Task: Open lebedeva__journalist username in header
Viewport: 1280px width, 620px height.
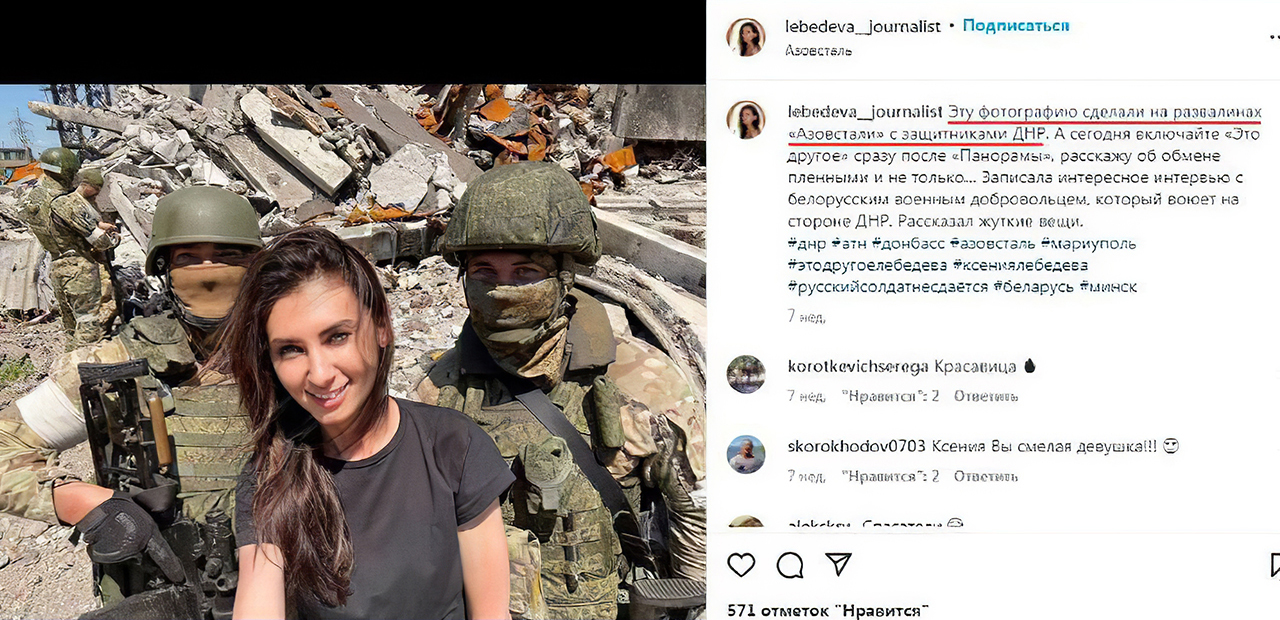Action: tap(863, 26)
